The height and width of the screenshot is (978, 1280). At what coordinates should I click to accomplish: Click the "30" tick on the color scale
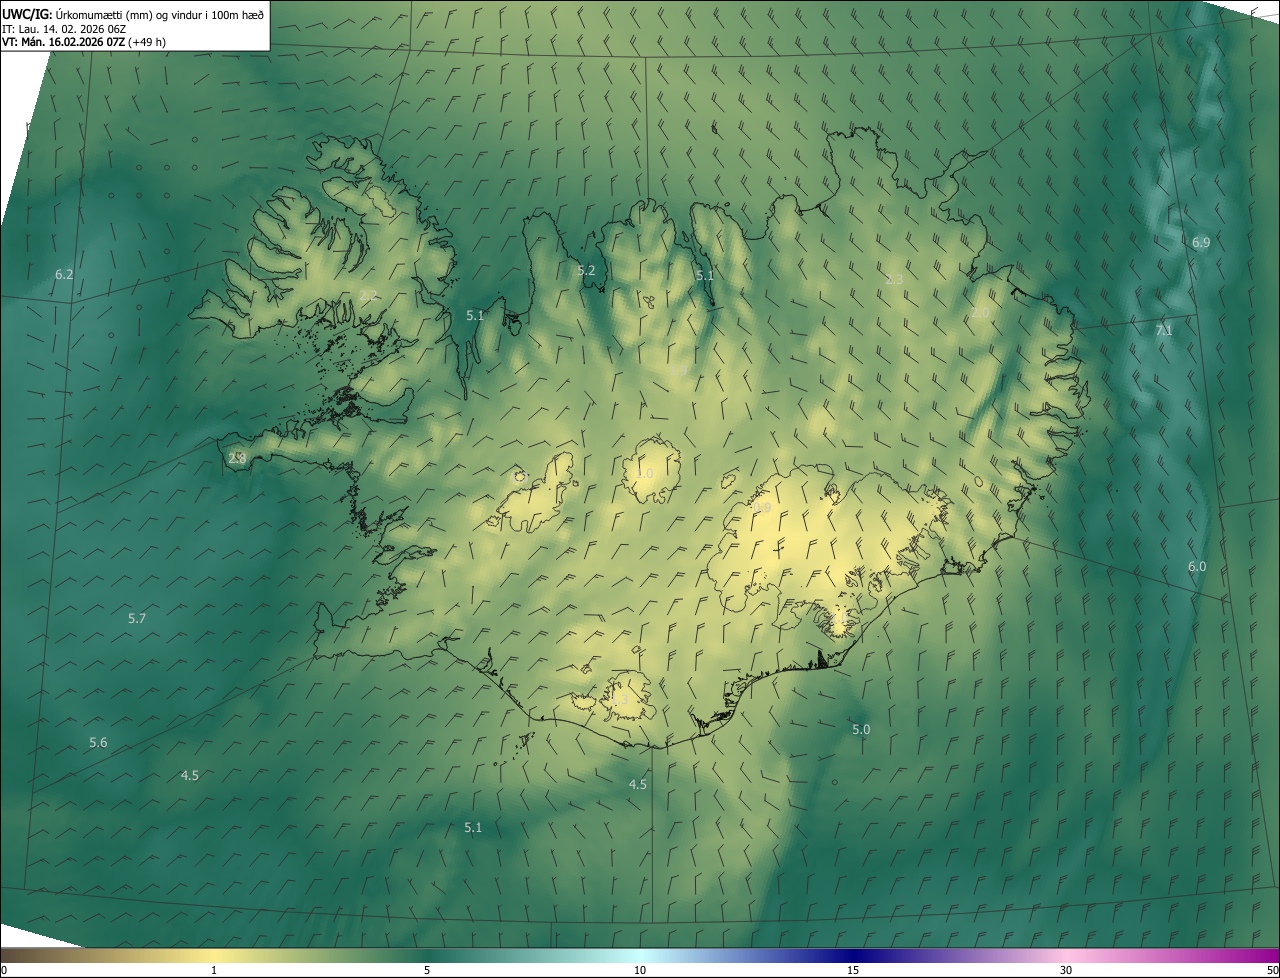pyautogui.click(x=1066, y=971)
